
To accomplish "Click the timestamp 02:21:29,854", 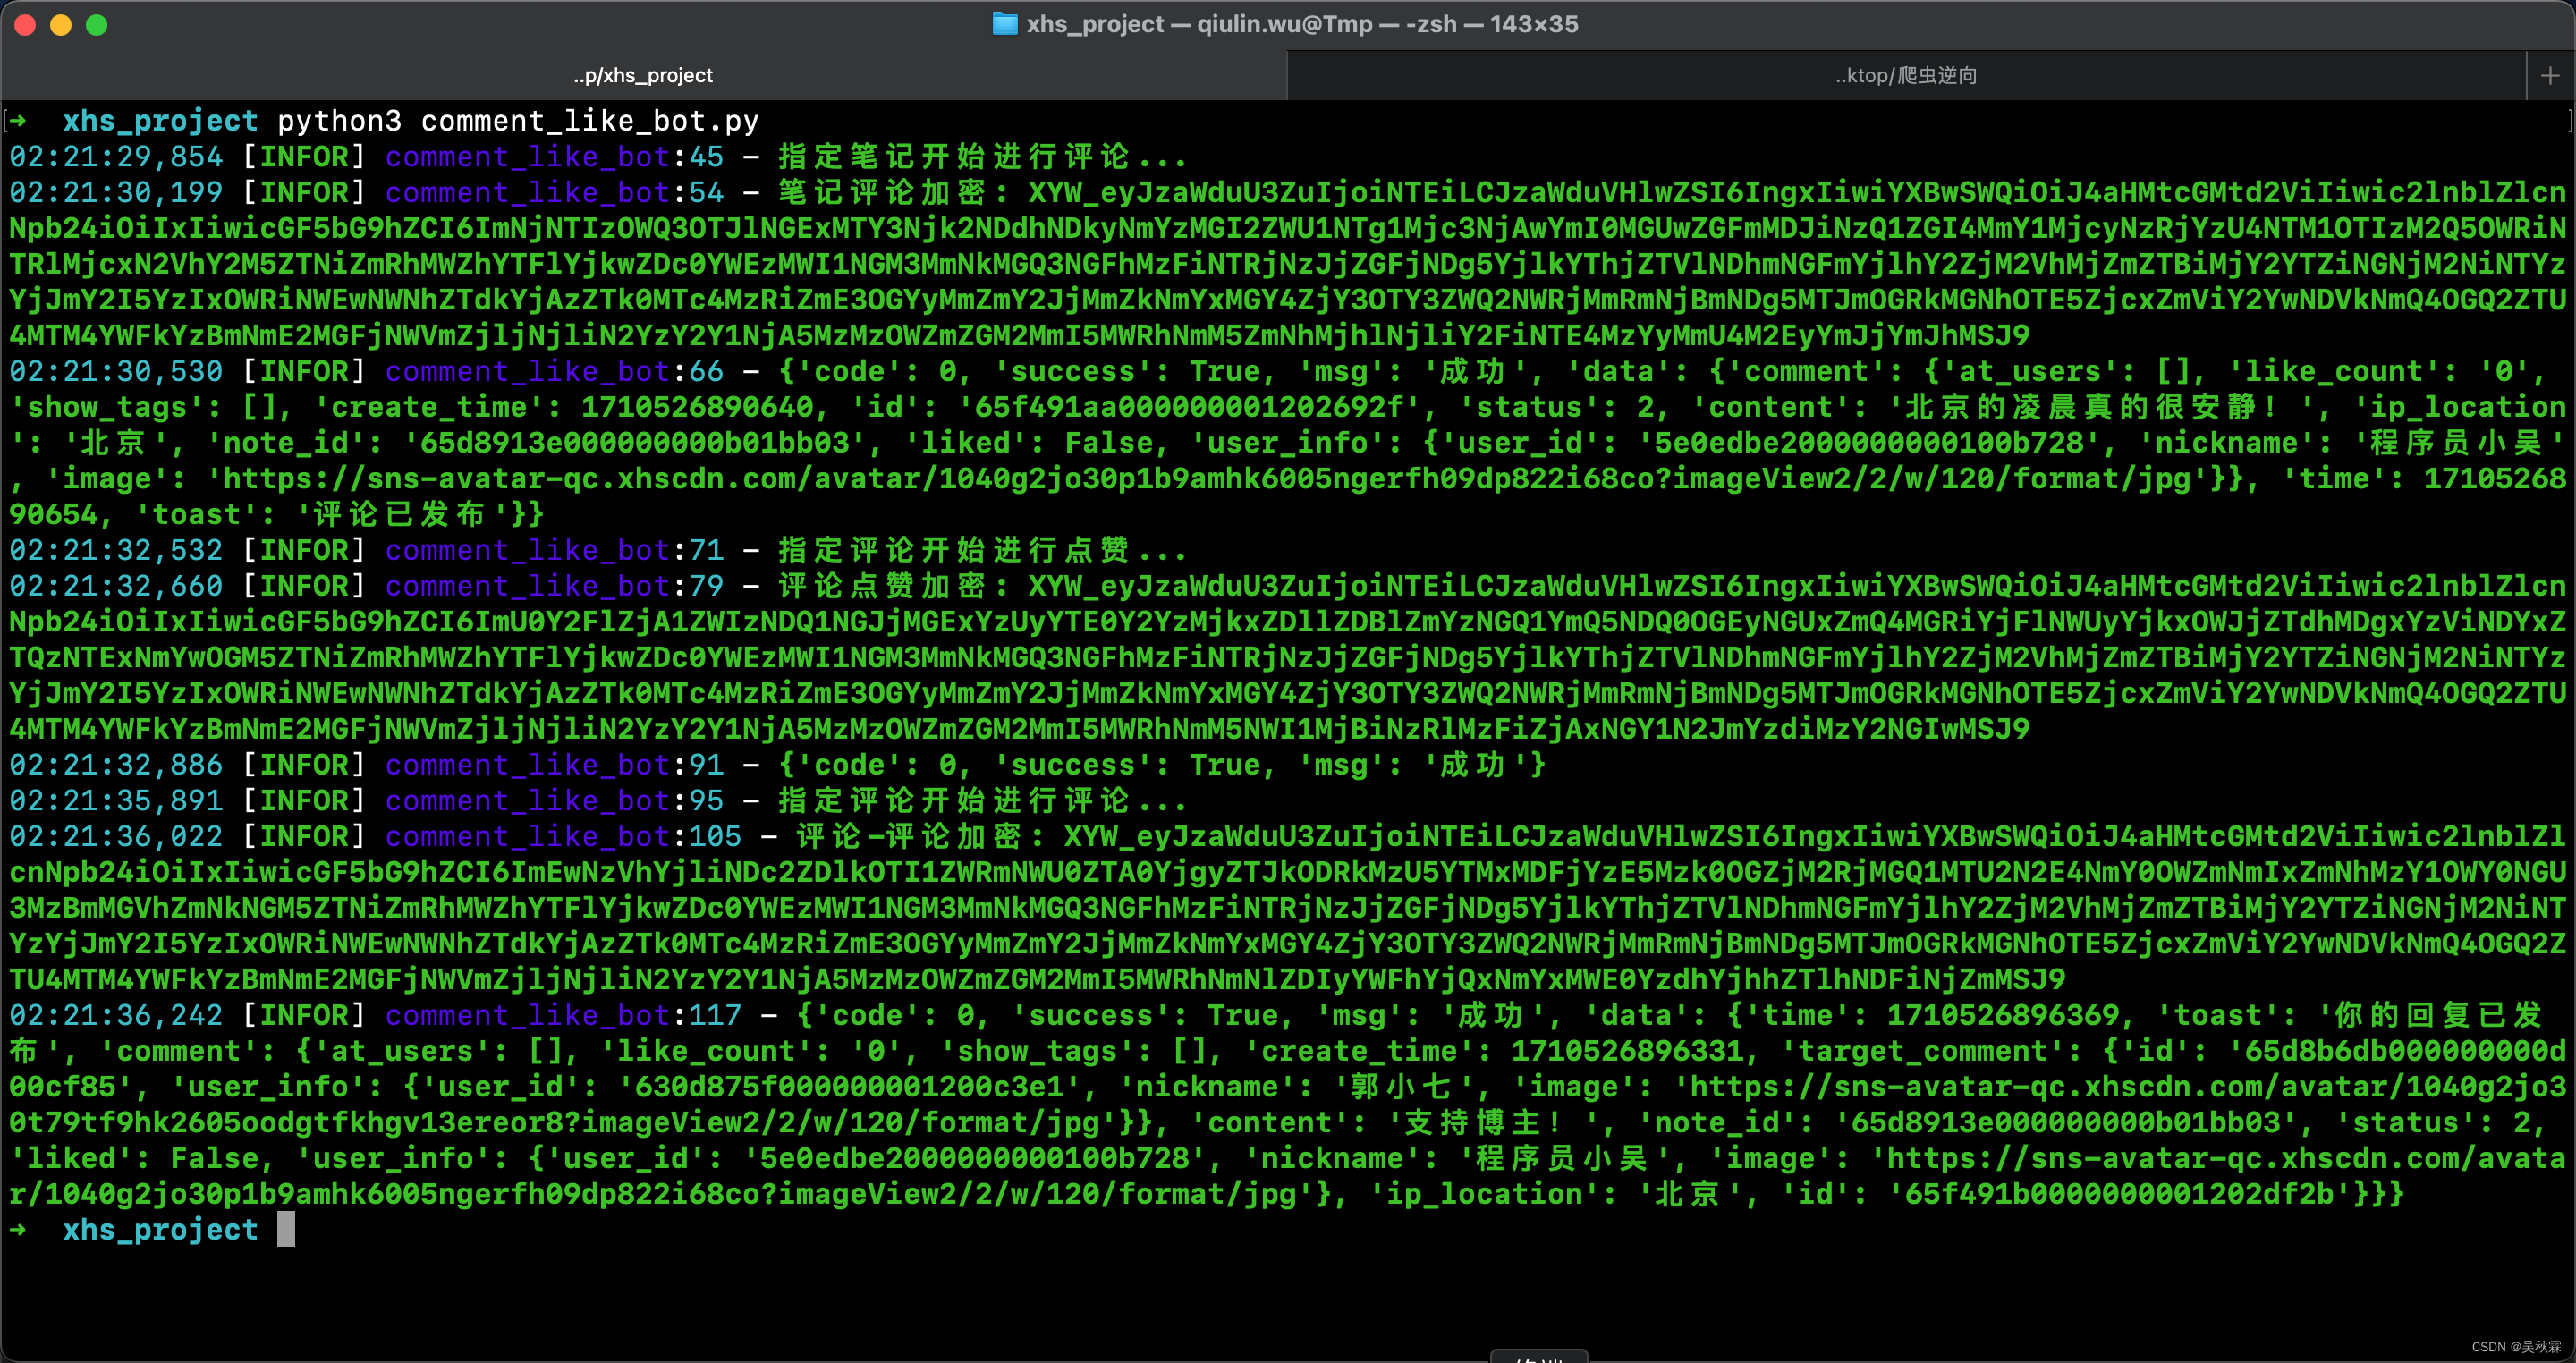I will click(x=116, y=157).
